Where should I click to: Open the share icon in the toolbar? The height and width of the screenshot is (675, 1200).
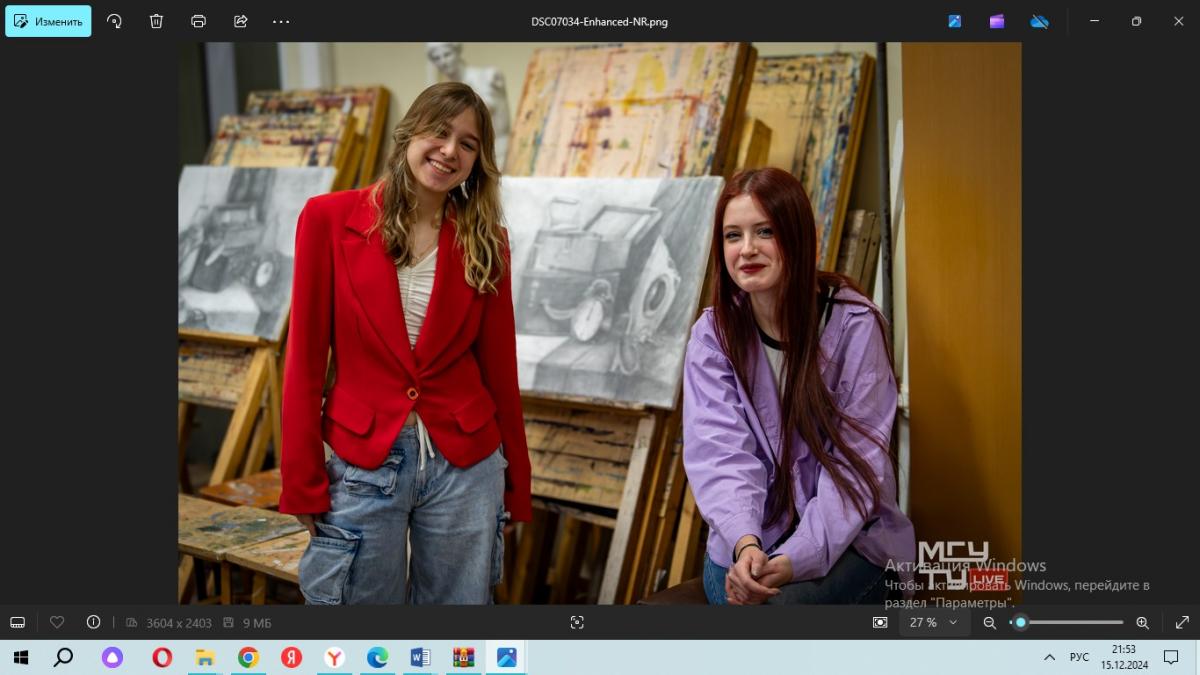240,21
